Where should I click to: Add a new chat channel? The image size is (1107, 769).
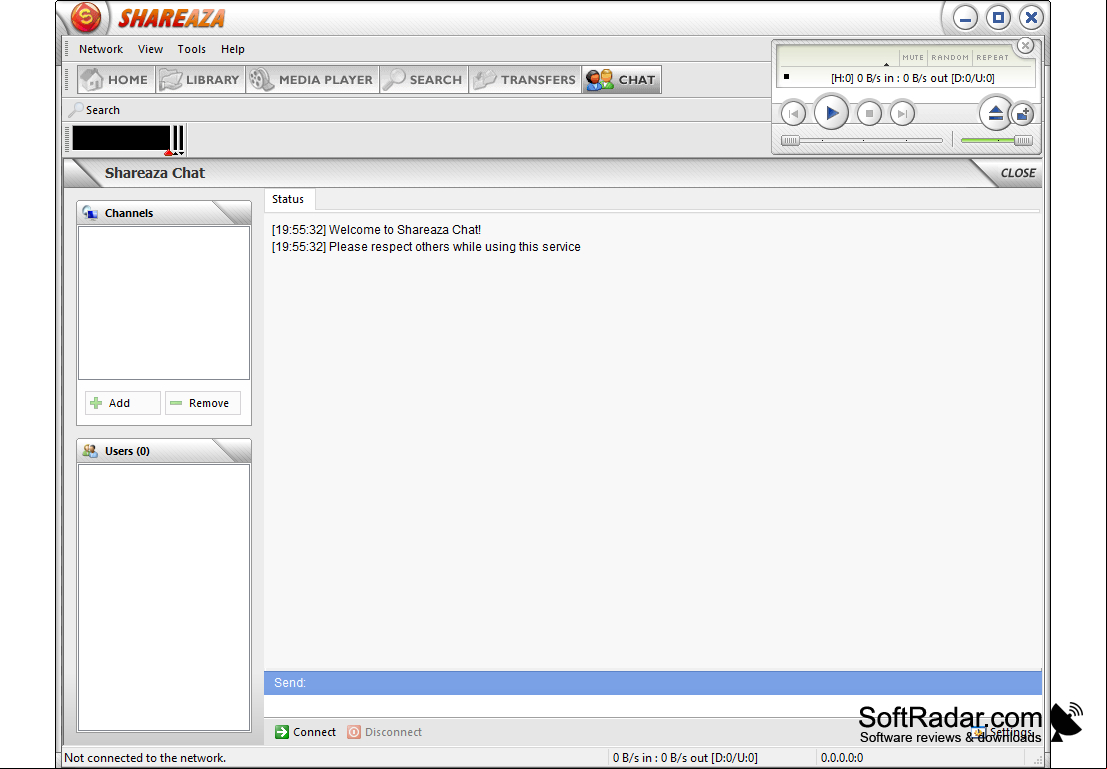point(123,403)
